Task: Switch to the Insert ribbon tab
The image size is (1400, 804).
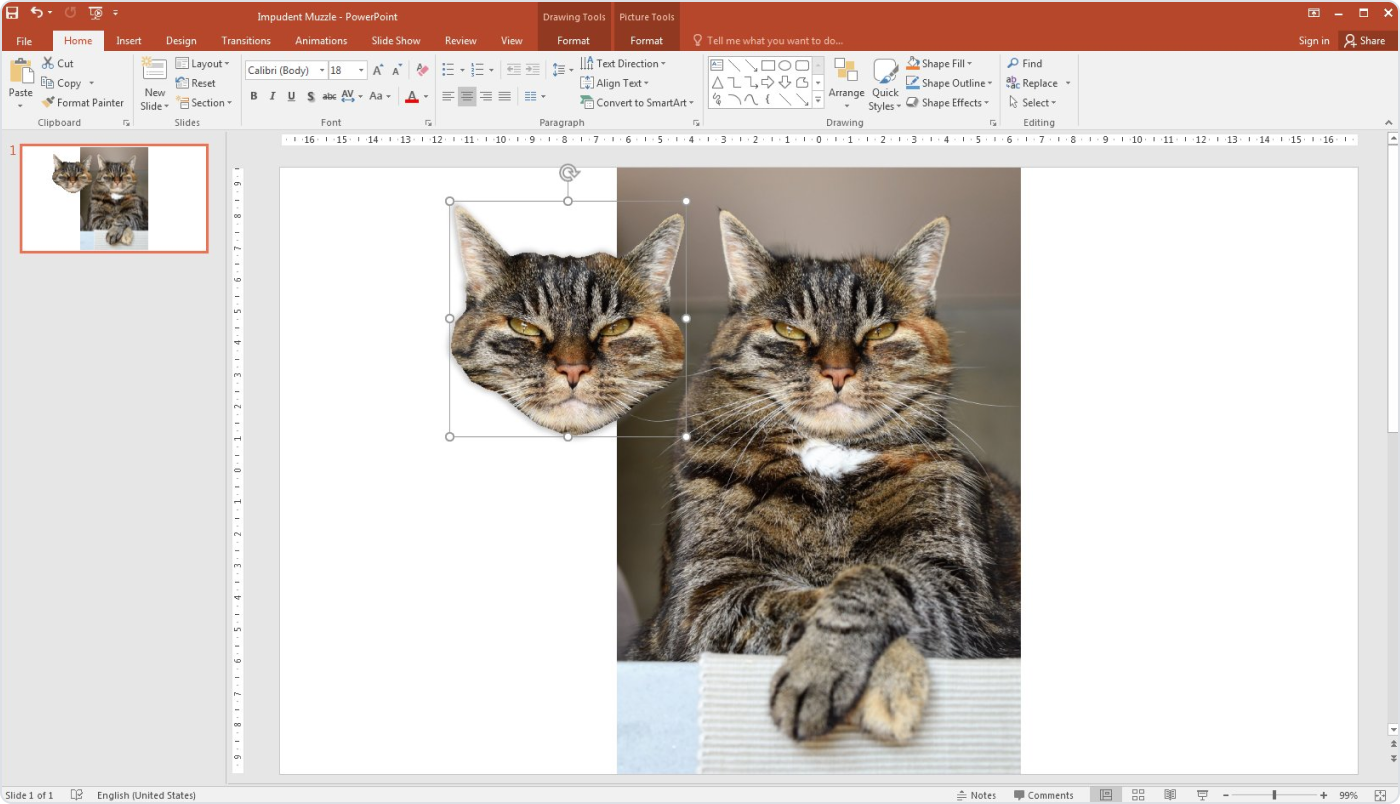Action: [x=128, y=40]
